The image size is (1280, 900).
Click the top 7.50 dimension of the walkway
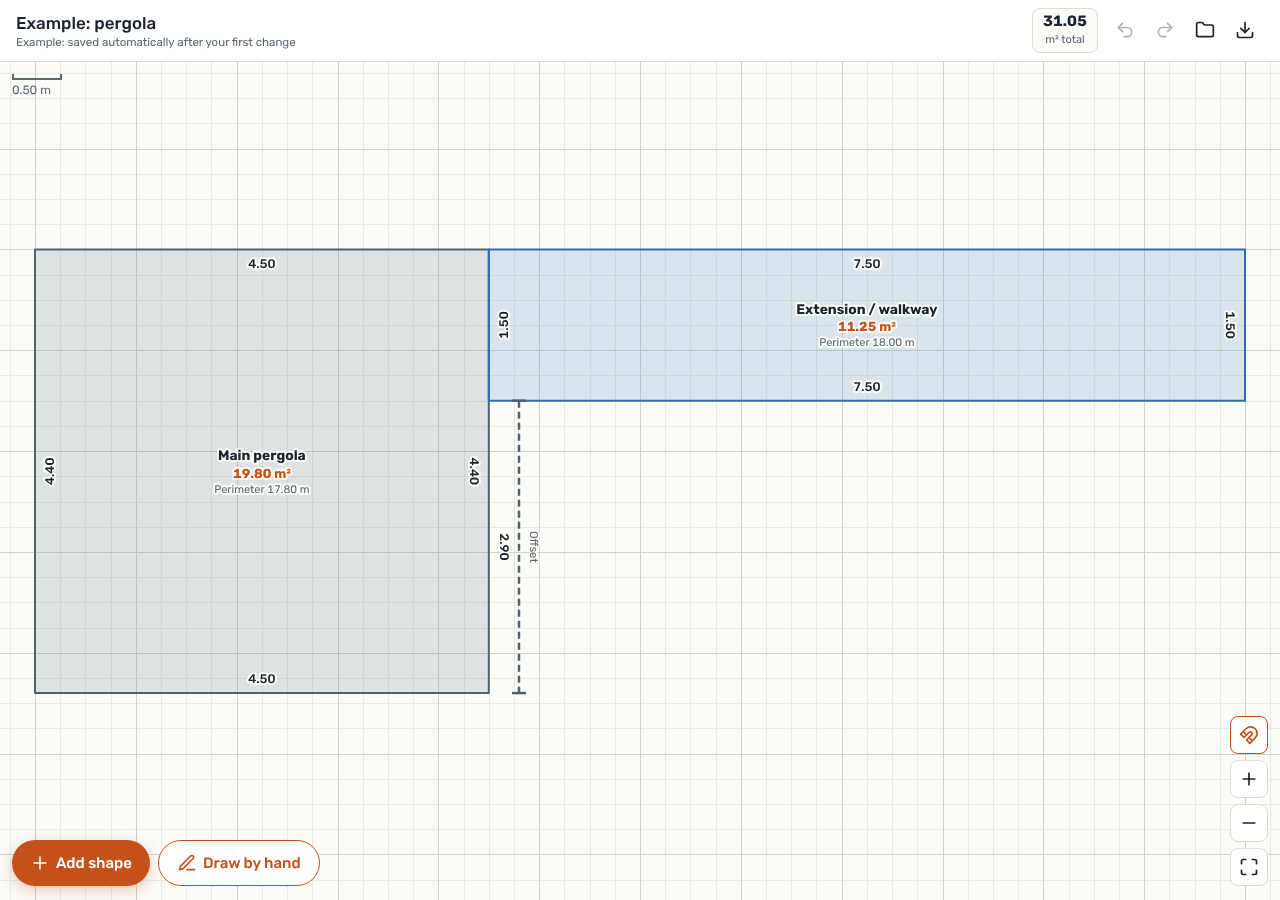(867, 264)
